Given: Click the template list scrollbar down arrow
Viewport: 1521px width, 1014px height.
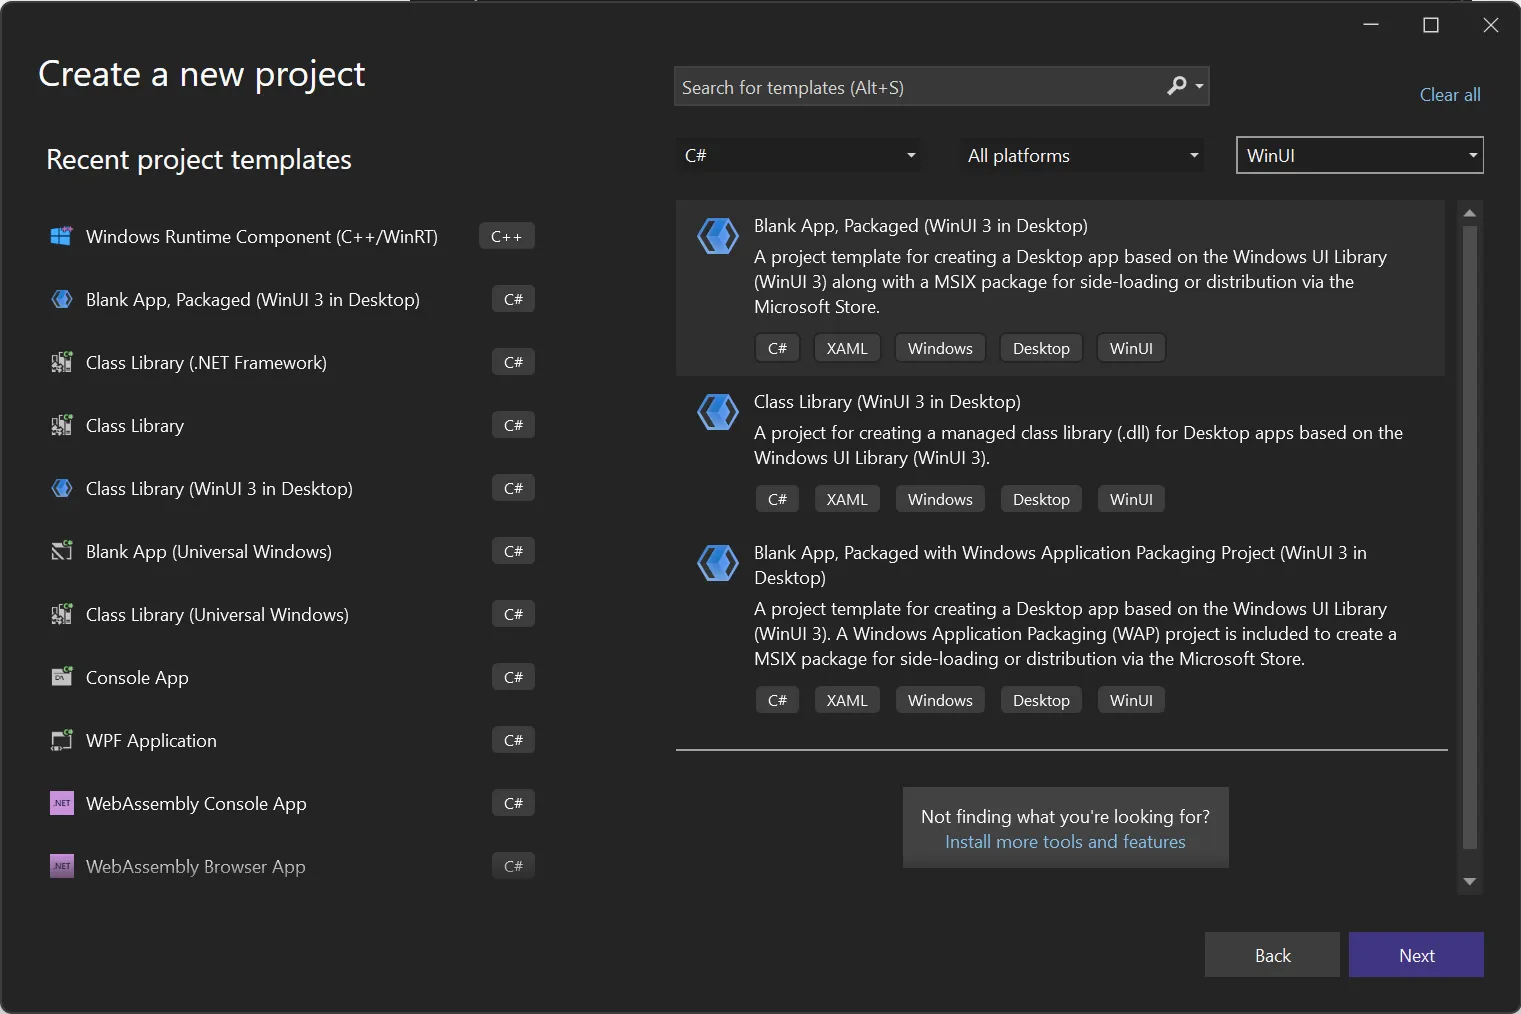Looking at the screenshot, I should 1469,882.
